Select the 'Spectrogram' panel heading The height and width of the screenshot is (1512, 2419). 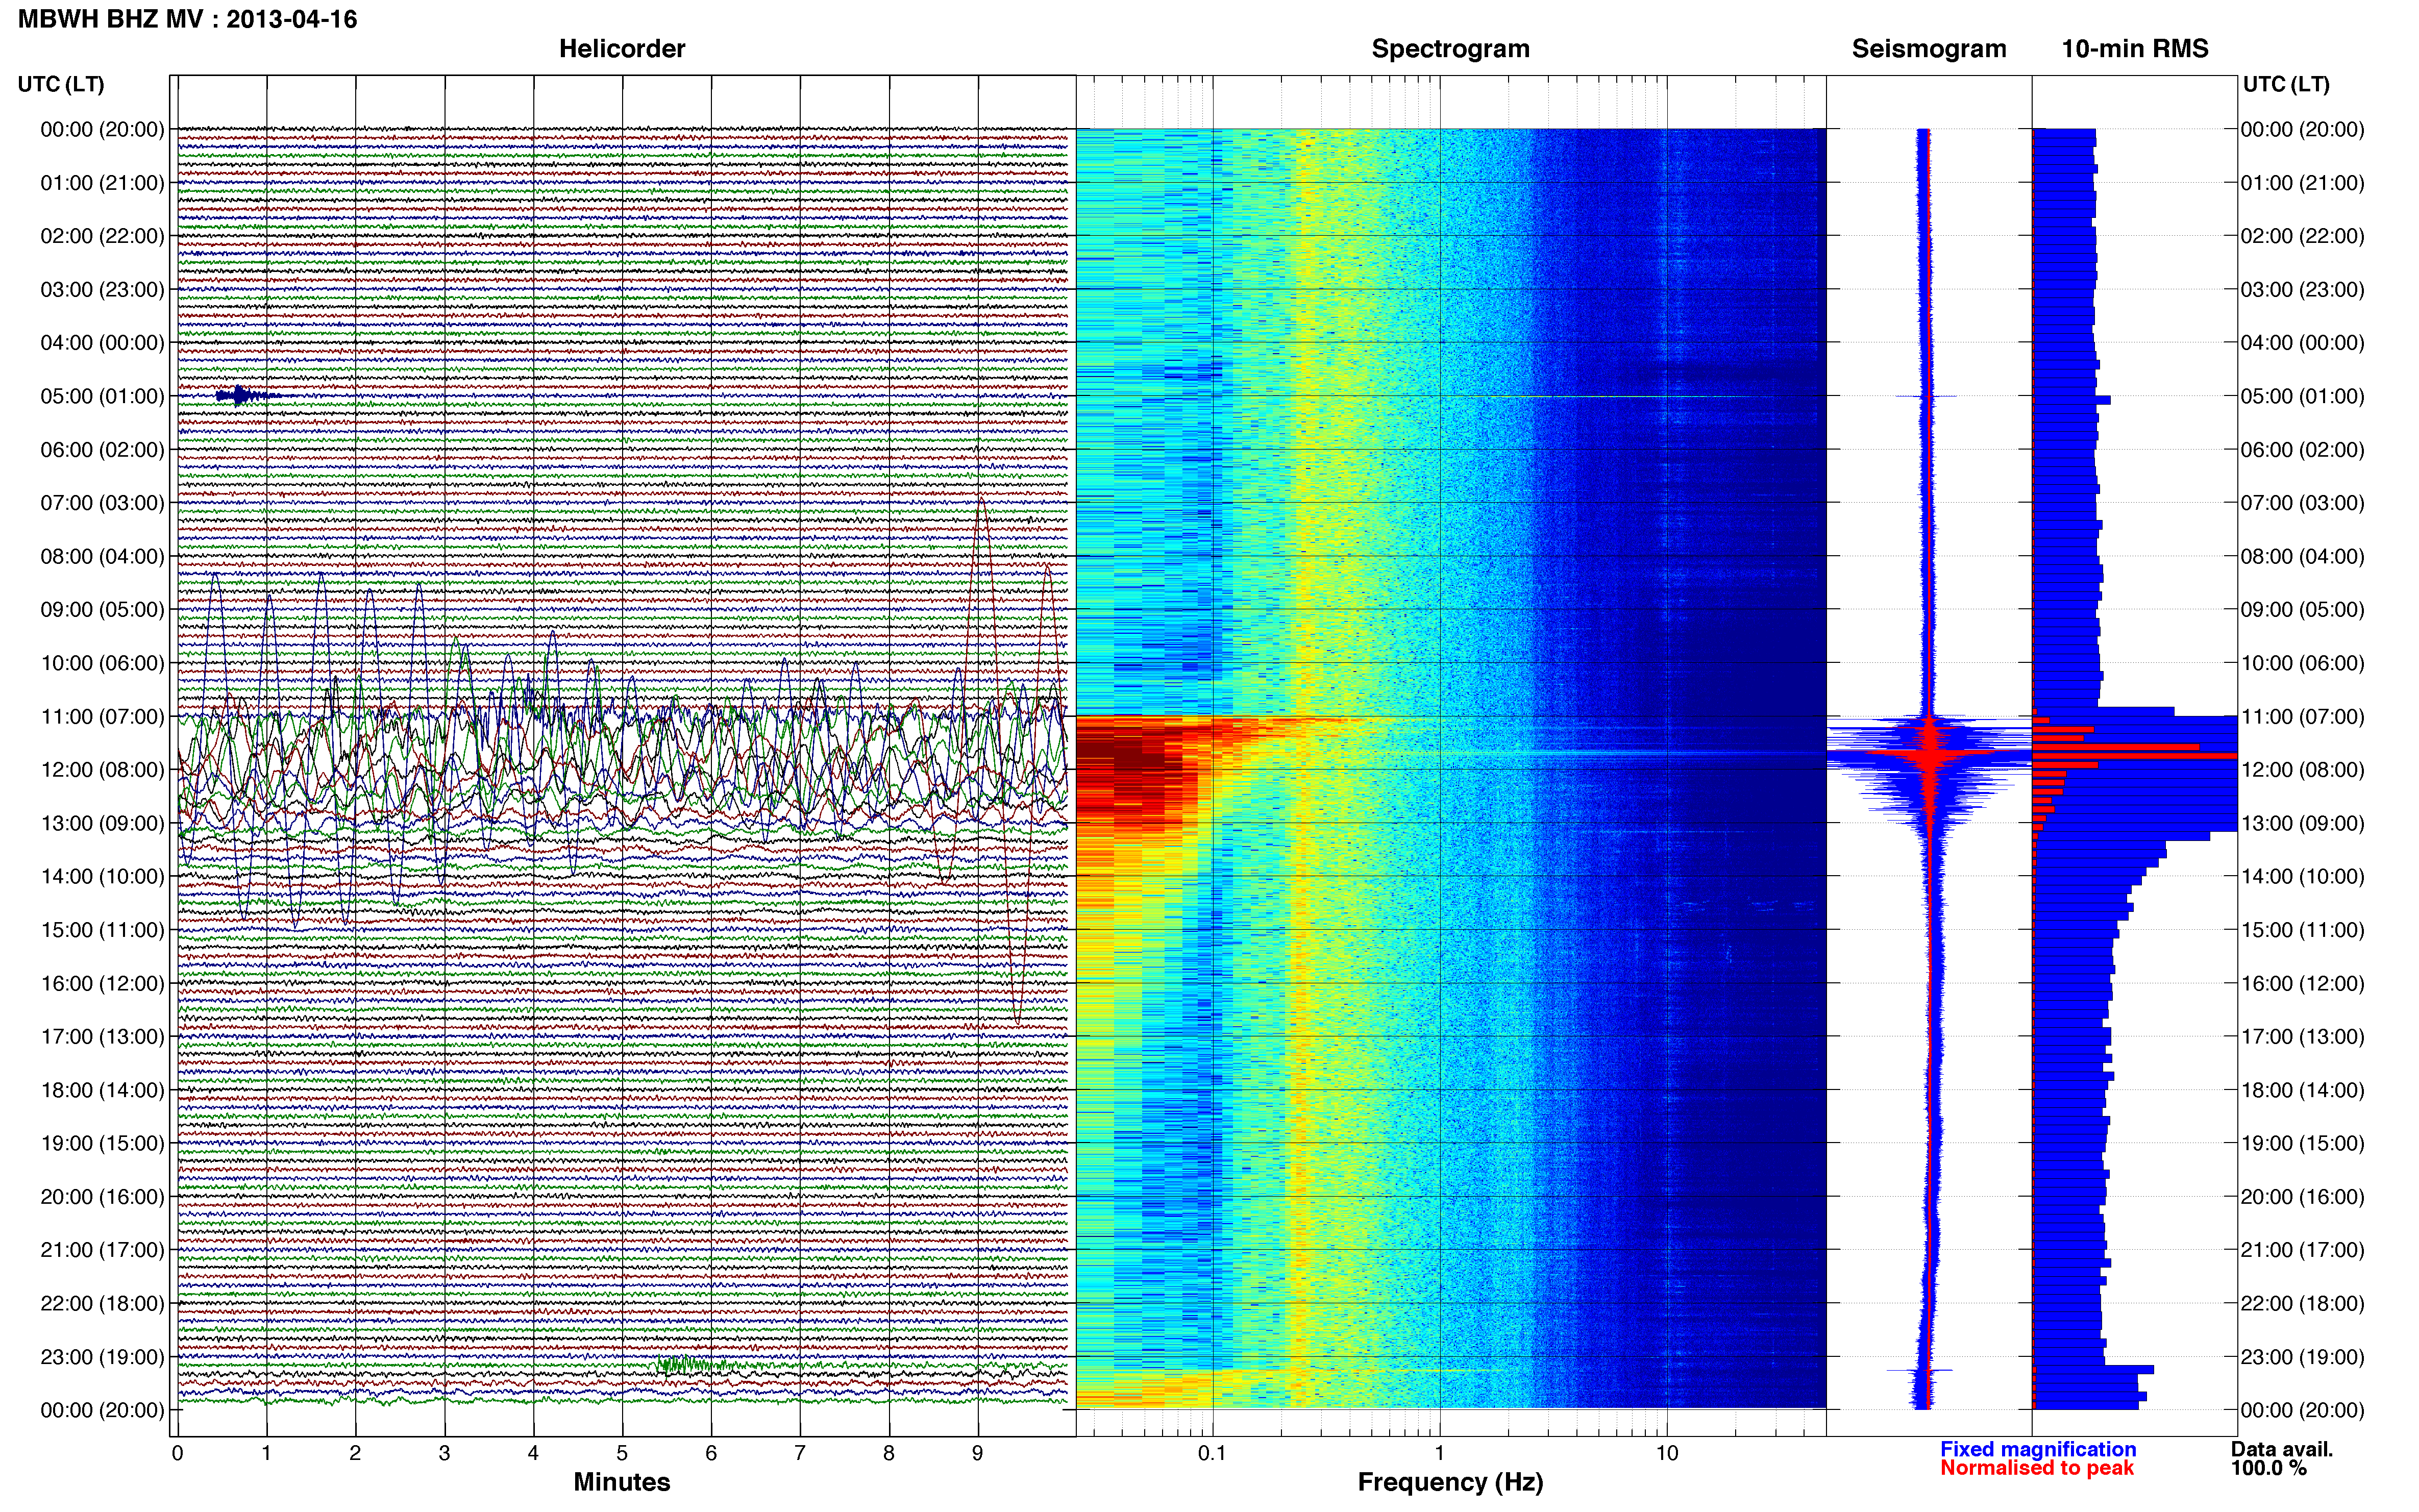[x=1450, y=49]
